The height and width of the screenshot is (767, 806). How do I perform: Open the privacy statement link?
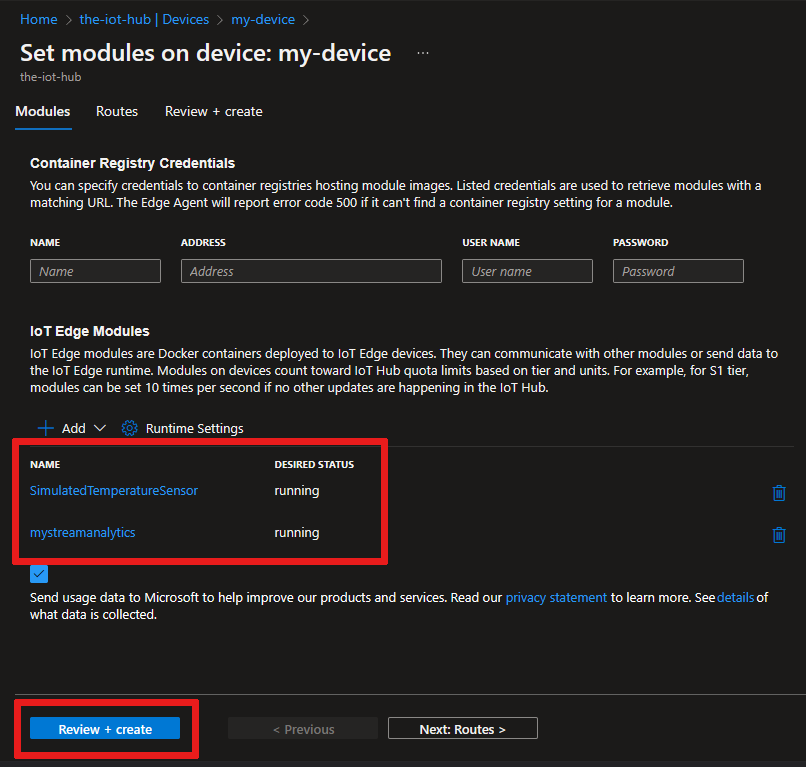pos(556,597)
